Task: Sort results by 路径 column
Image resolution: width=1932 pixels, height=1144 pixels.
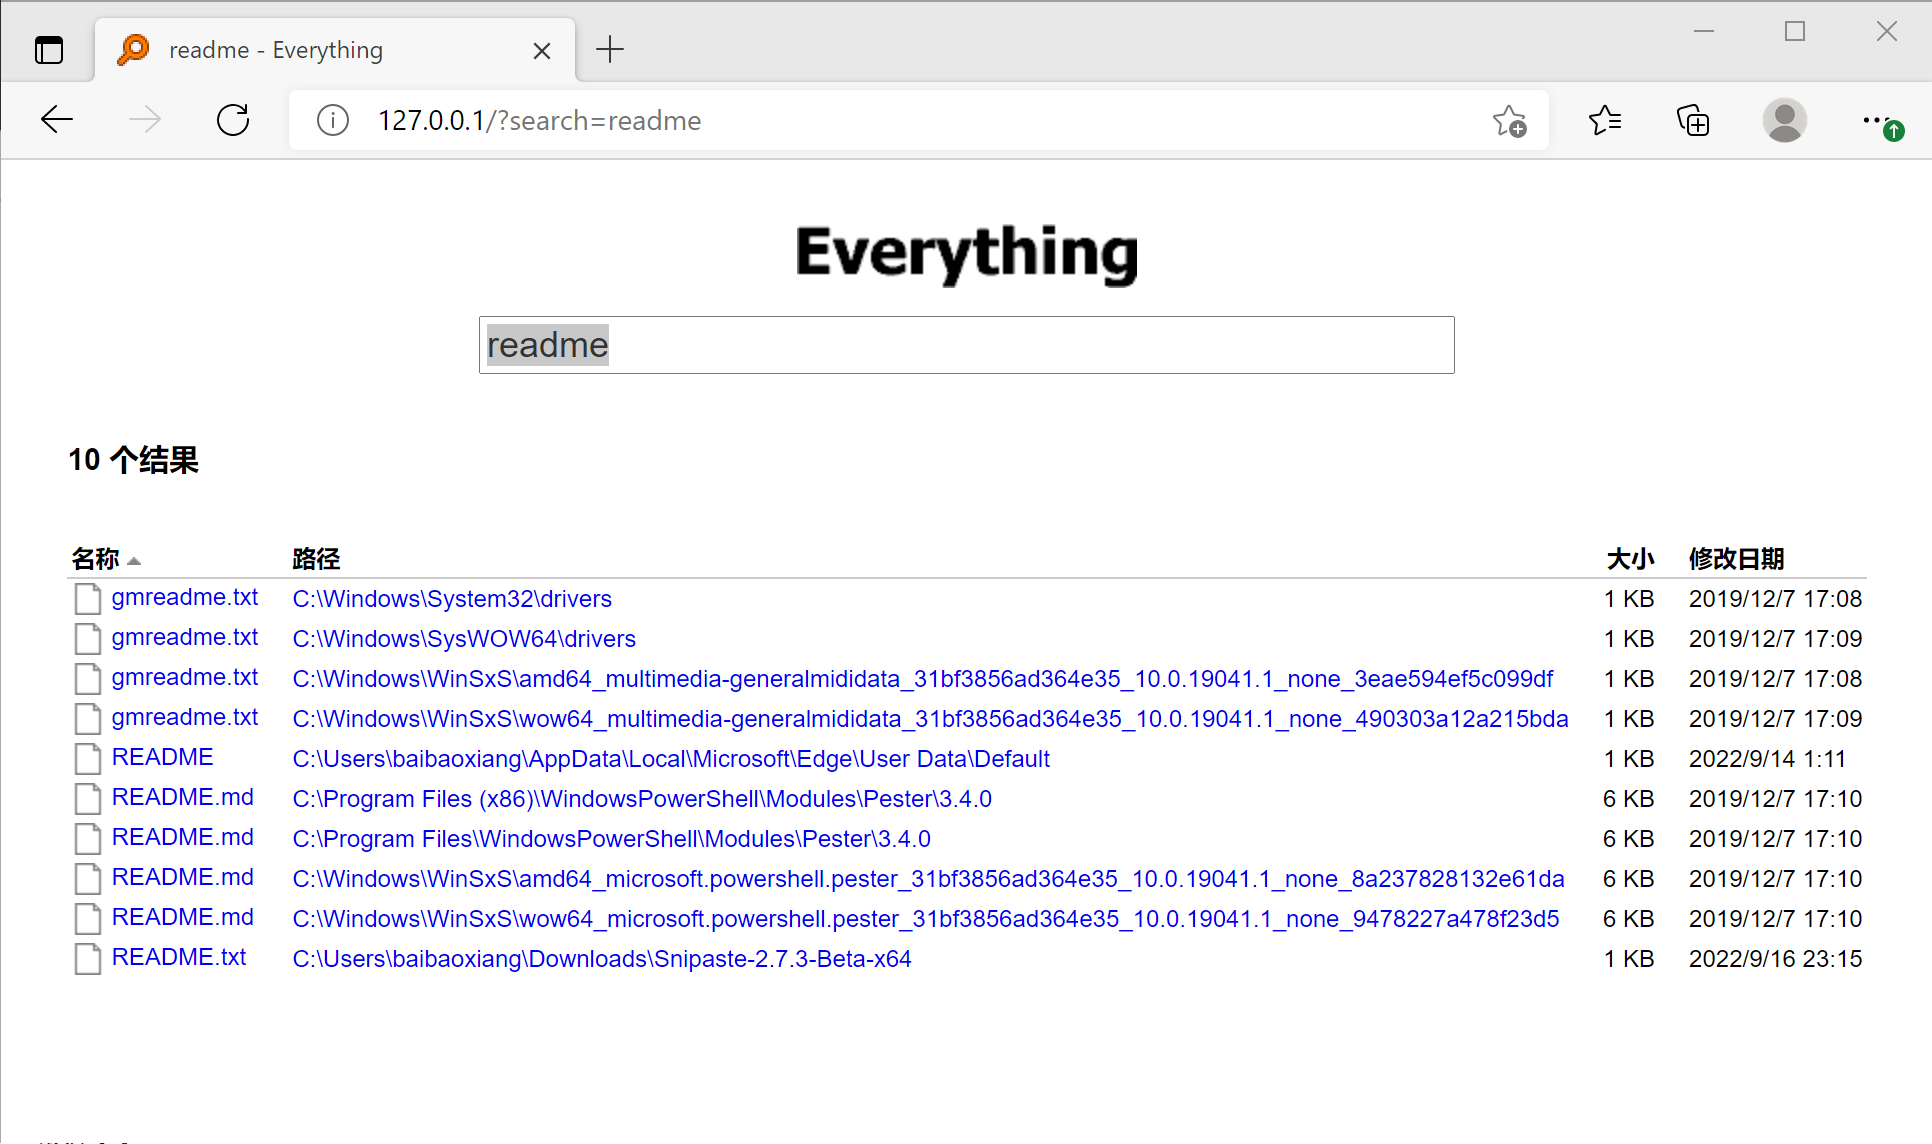Action: (316, 559)
